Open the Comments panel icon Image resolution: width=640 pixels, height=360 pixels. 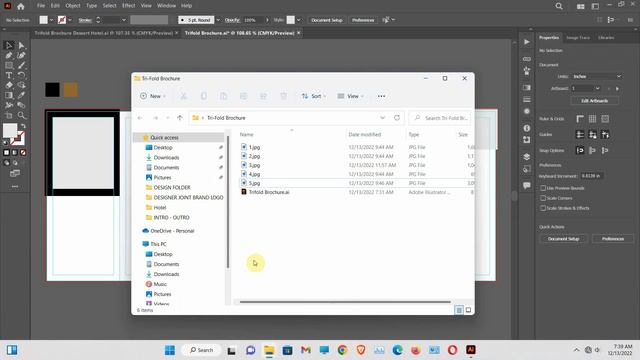click(x=527, y=185)
